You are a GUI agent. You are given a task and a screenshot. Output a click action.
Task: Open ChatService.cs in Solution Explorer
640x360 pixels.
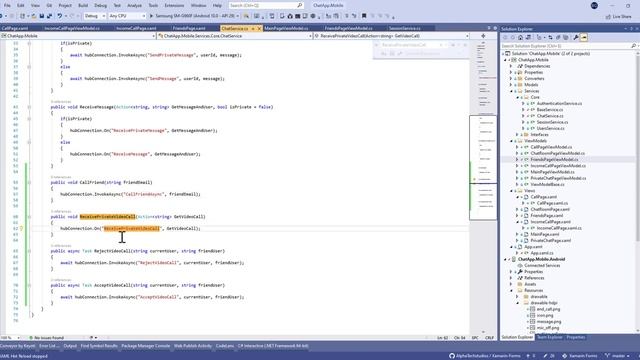pos(550,116)
